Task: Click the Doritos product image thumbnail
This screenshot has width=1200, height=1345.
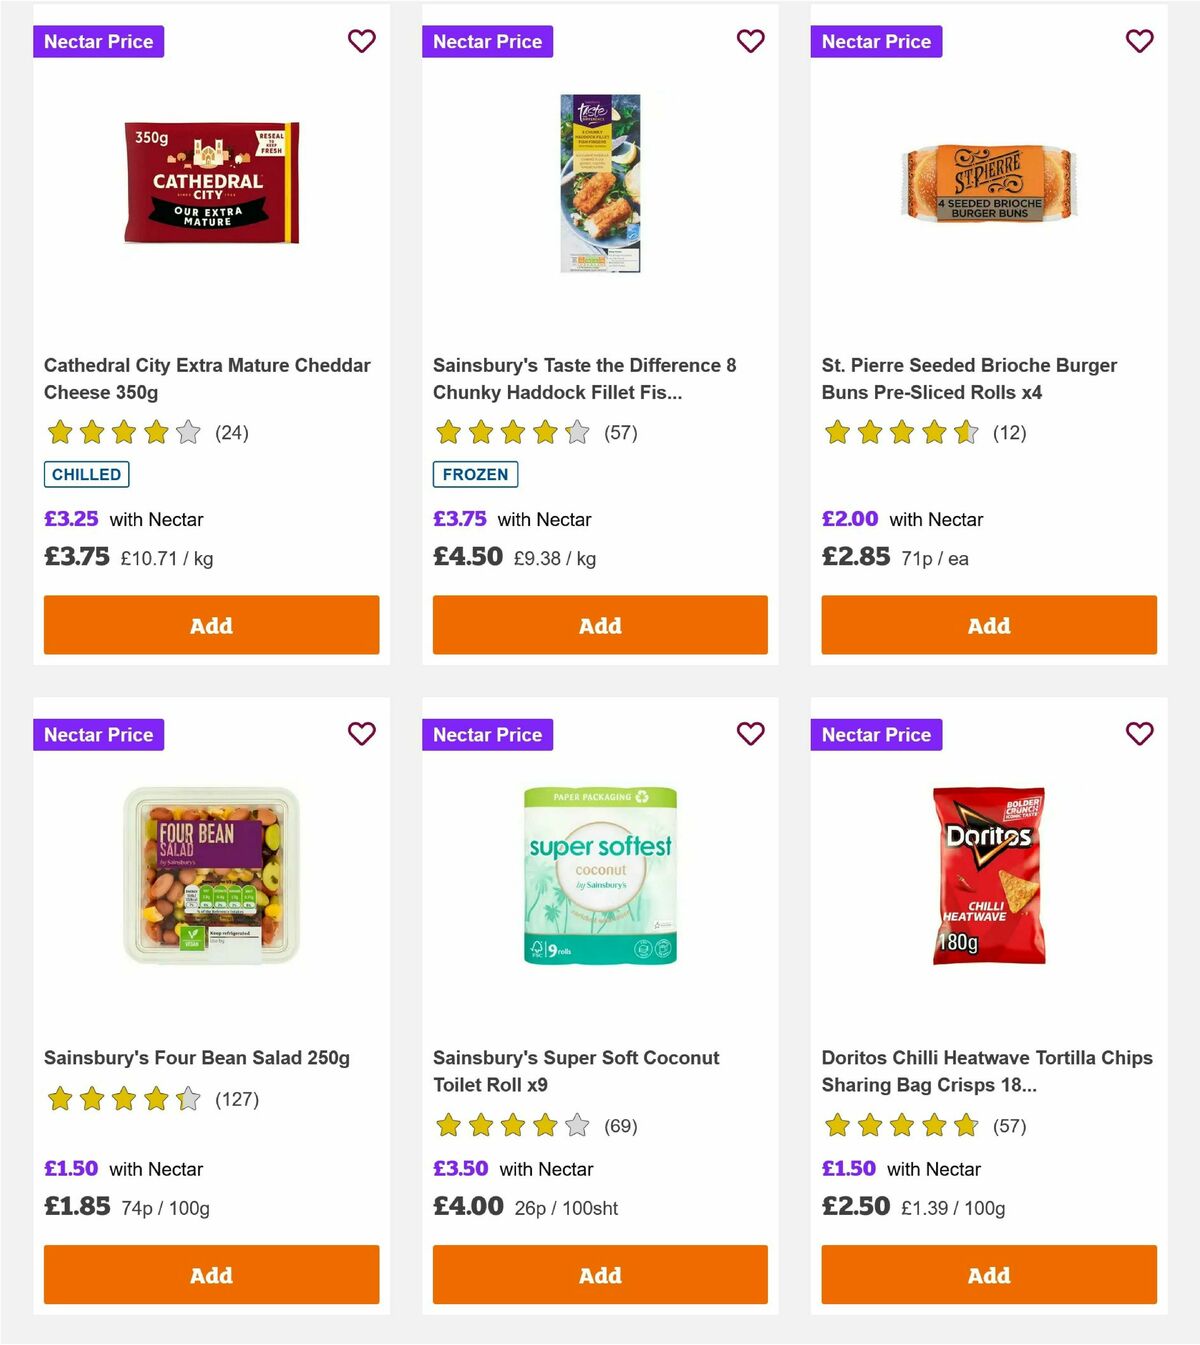Action: [x=988, y=873]
